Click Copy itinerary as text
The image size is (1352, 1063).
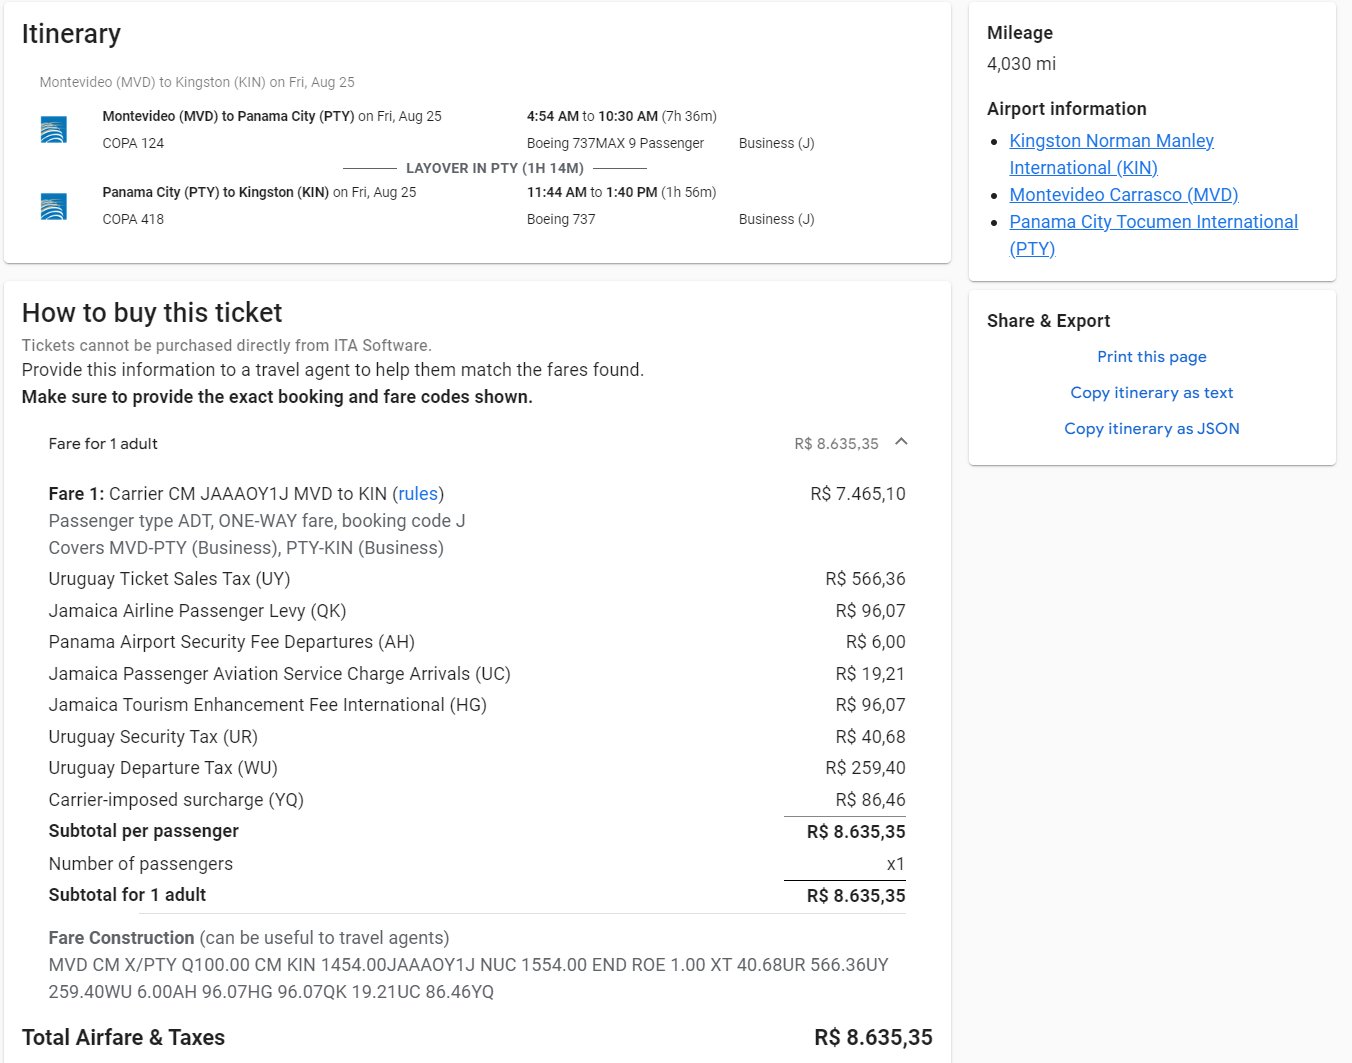[x=1151, y=393]
